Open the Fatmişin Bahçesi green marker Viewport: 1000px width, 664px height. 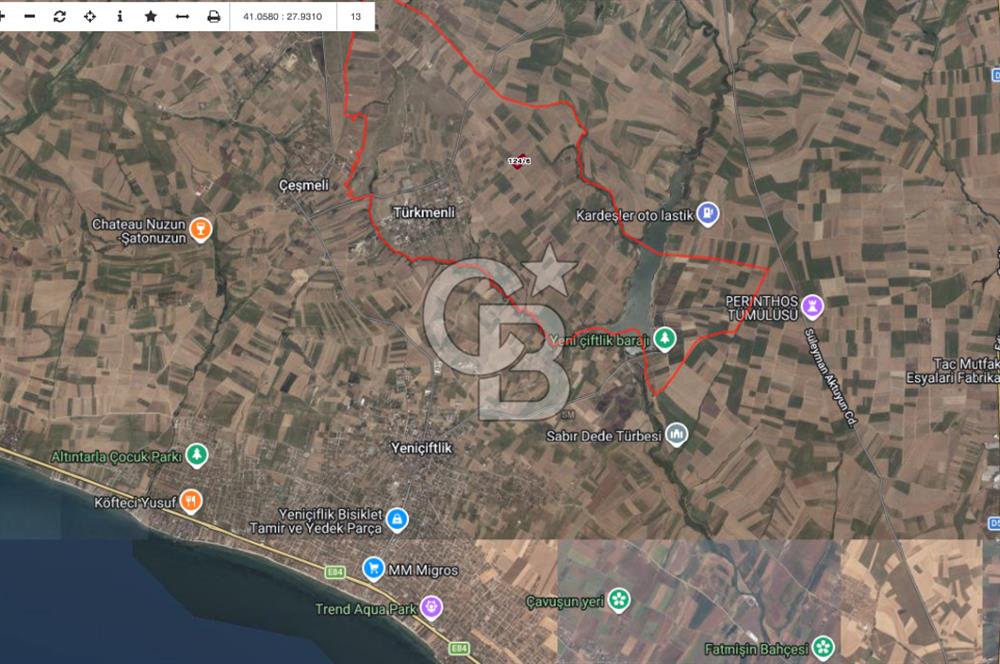tap(823, 647)
